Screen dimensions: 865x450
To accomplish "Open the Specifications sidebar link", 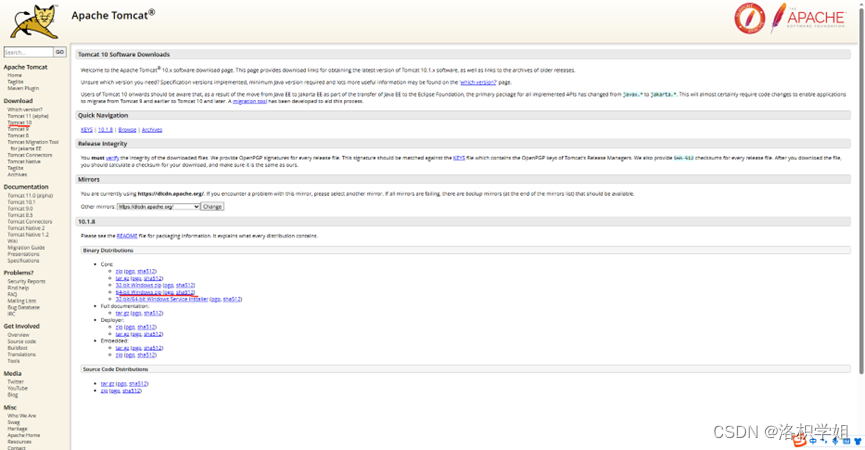I will [23, 261].
